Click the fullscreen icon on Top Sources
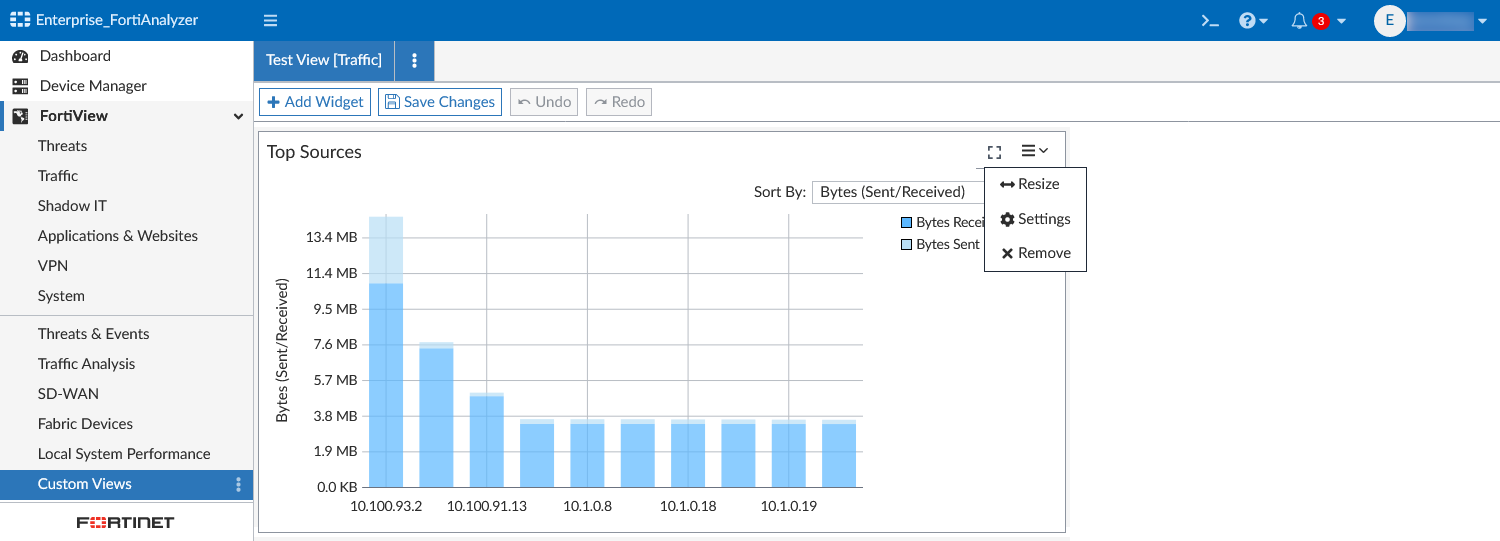 pyautogui.click(x=994, y=152)
